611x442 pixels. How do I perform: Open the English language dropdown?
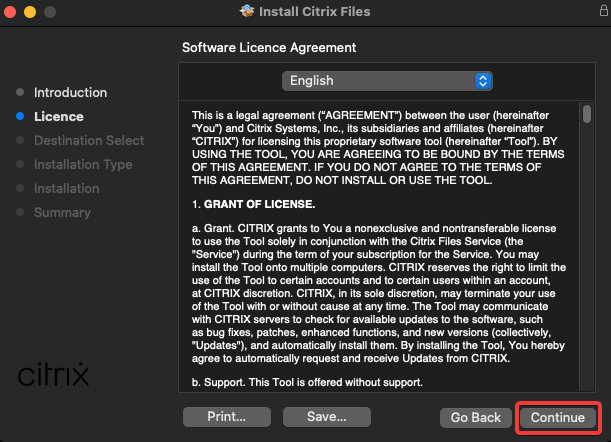pyautogui.click(x=387, y=81)
